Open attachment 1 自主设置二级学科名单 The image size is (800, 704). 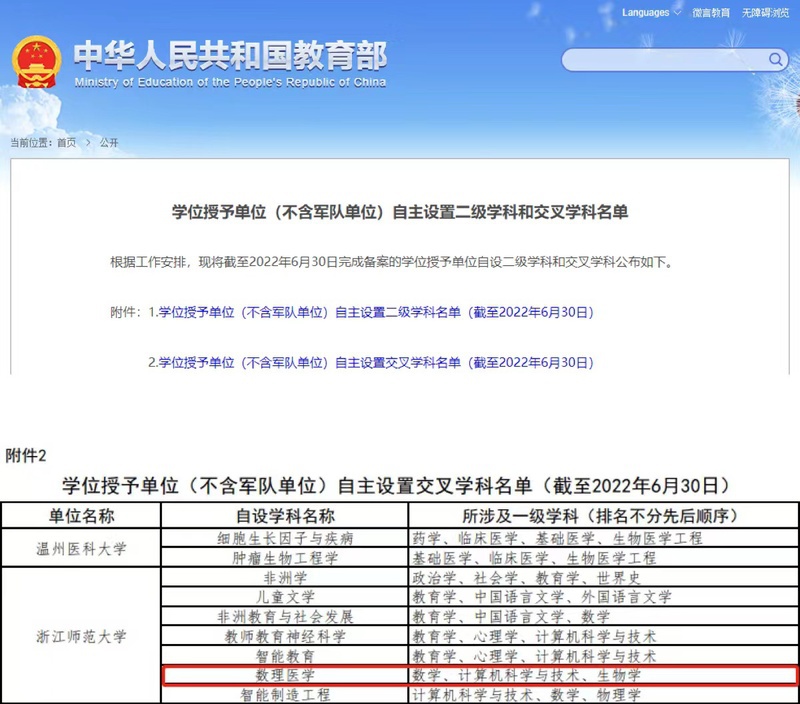(x=371, y=312)
